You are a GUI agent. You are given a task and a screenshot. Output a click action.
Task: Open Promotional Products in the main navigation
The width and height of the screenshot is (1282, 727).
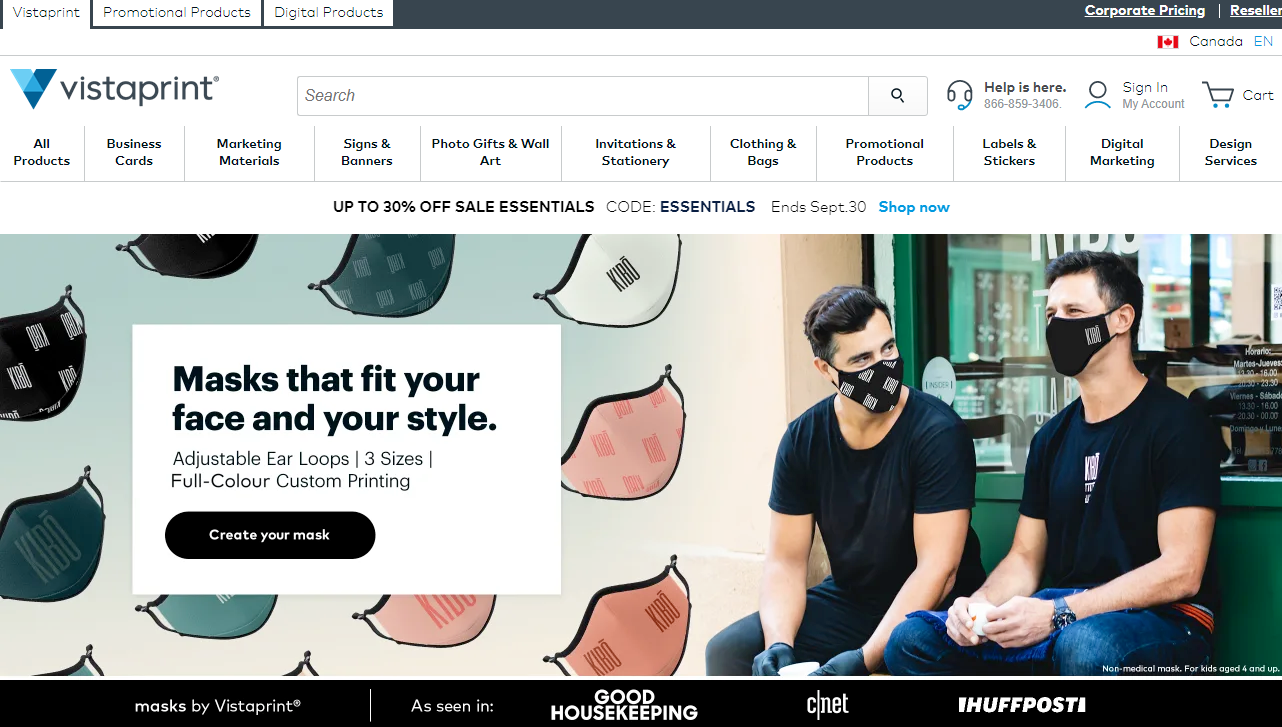[885, 152]
